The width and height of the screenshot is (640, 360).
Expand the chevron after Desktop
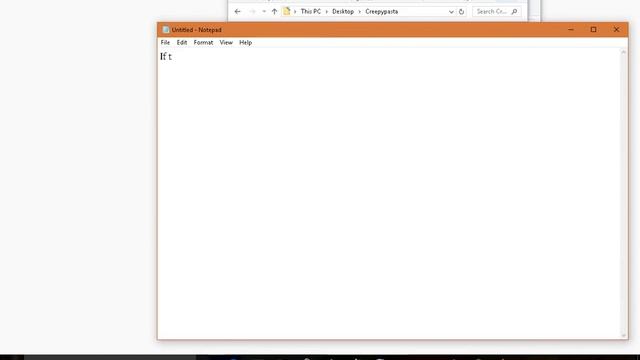point(360,12)
